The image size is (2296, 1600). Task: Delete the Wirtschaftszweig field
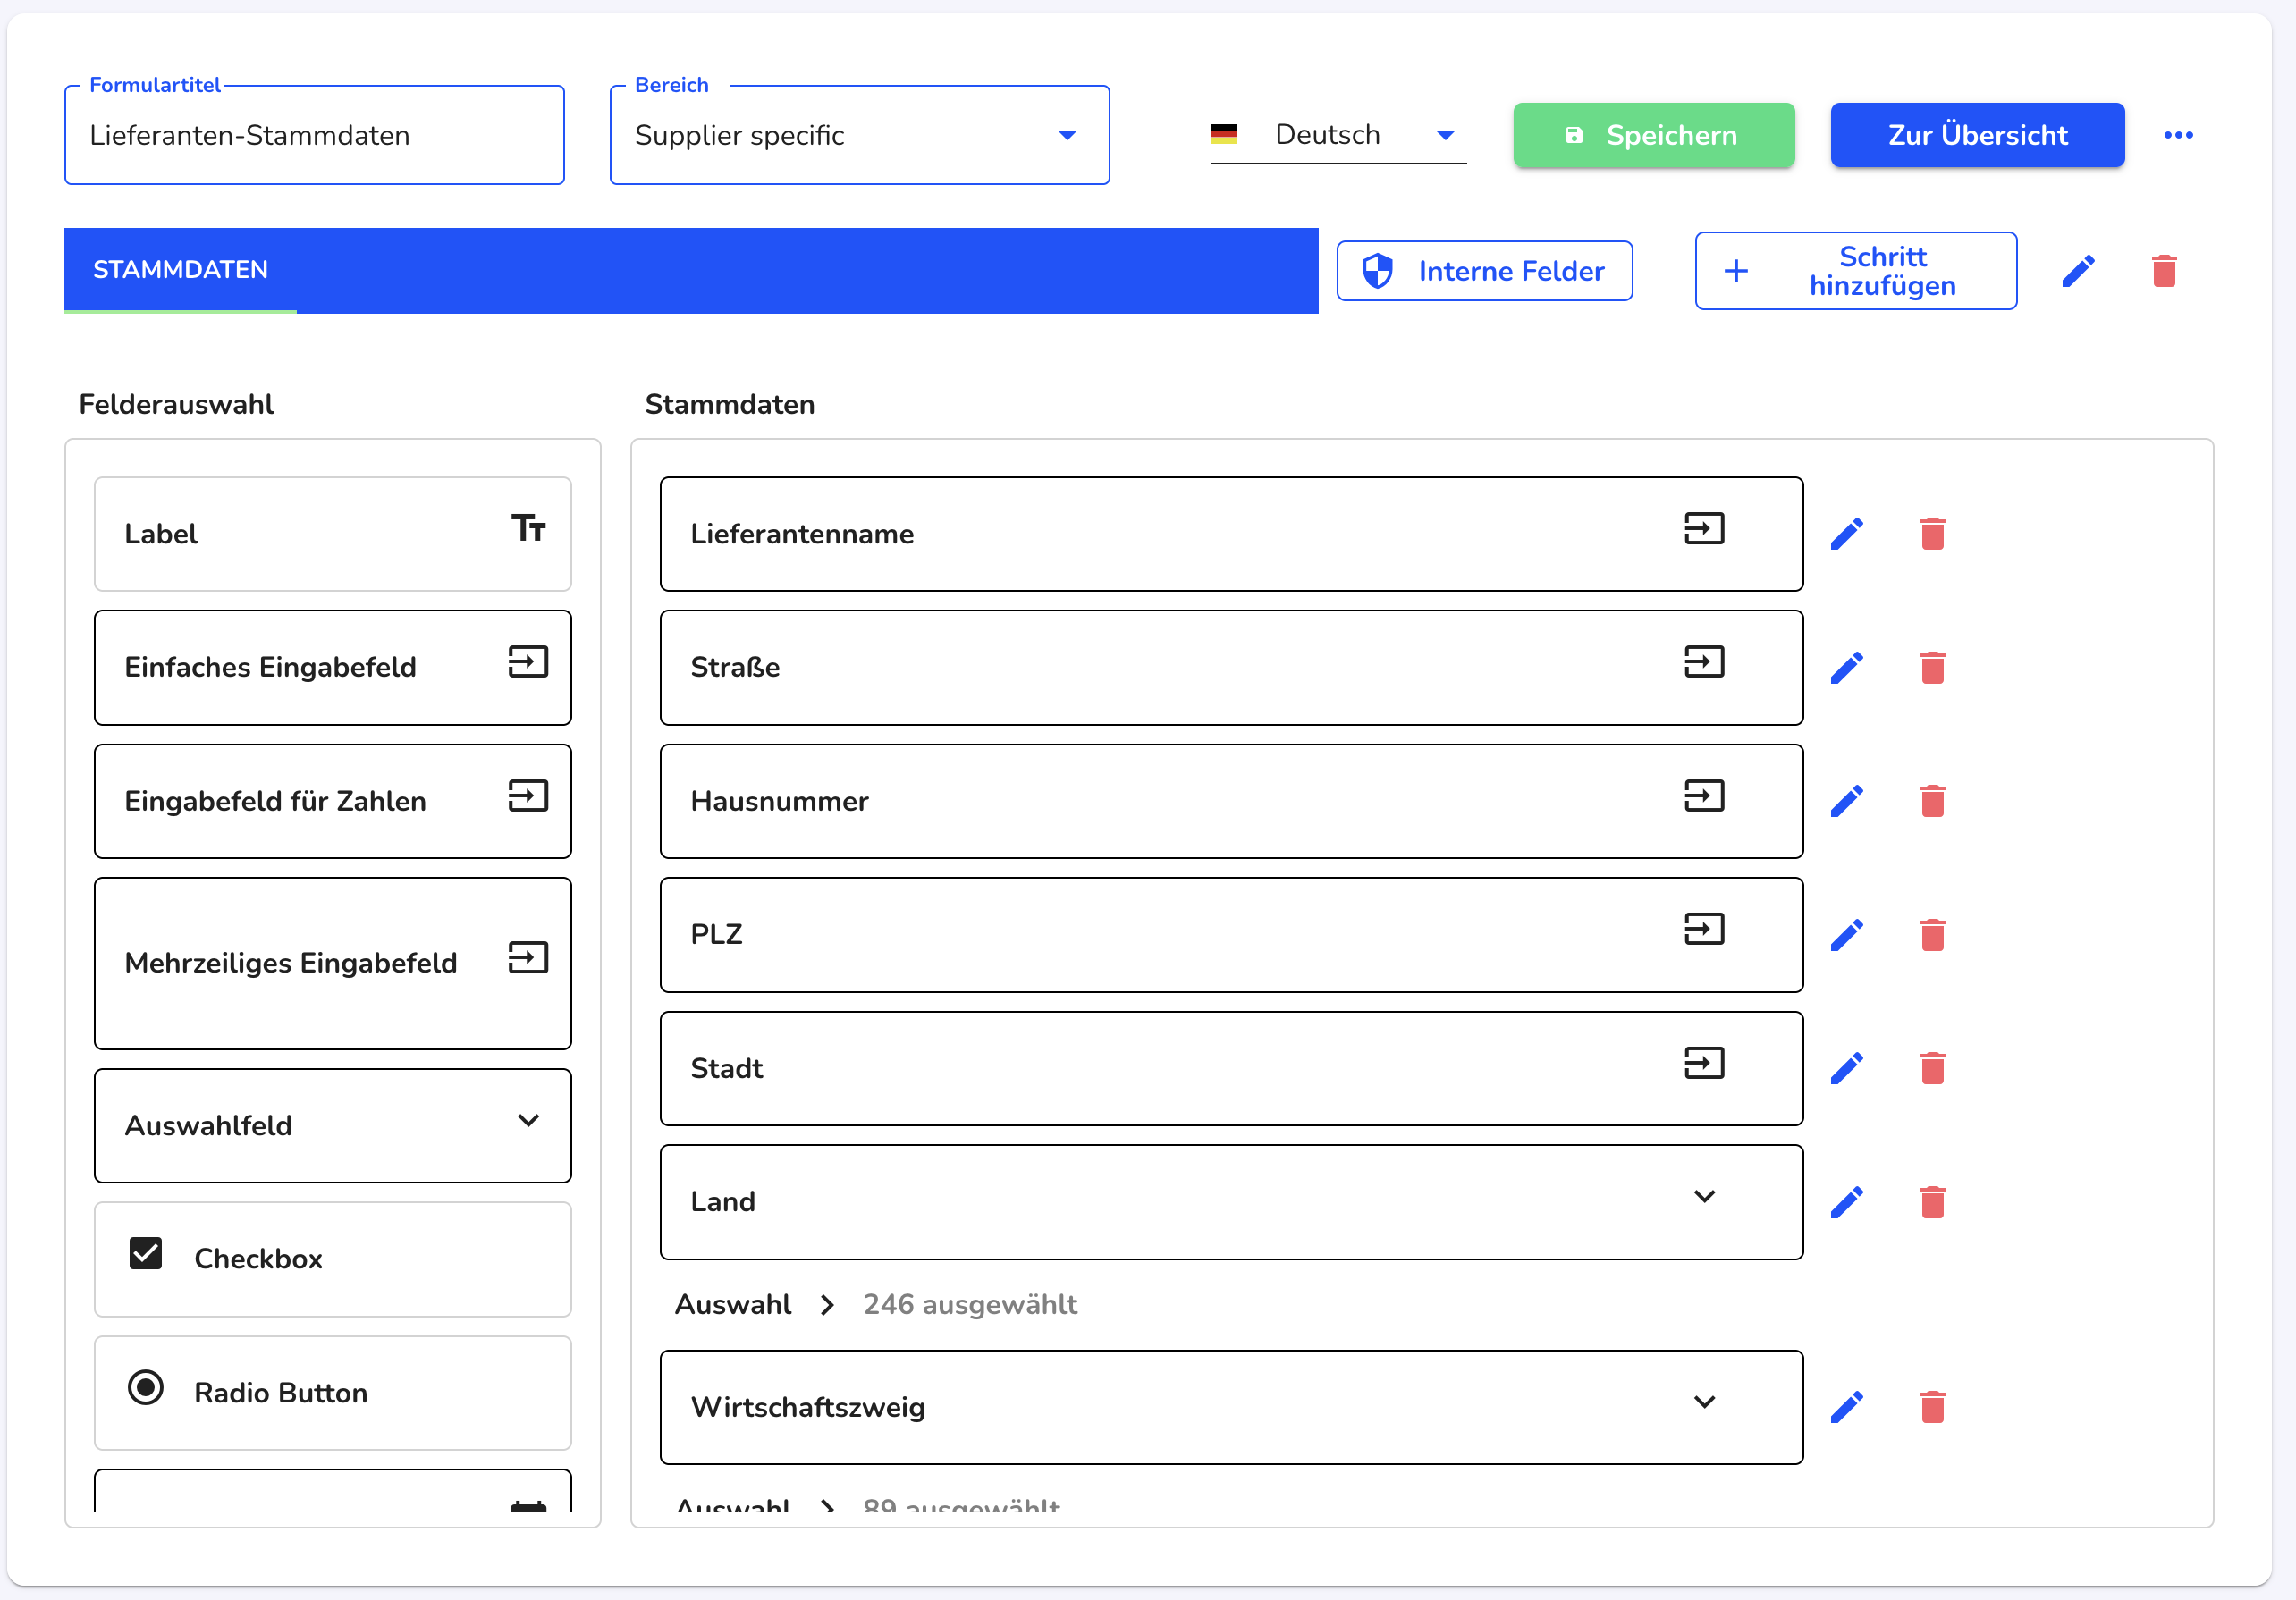tap(1932, 1407)
